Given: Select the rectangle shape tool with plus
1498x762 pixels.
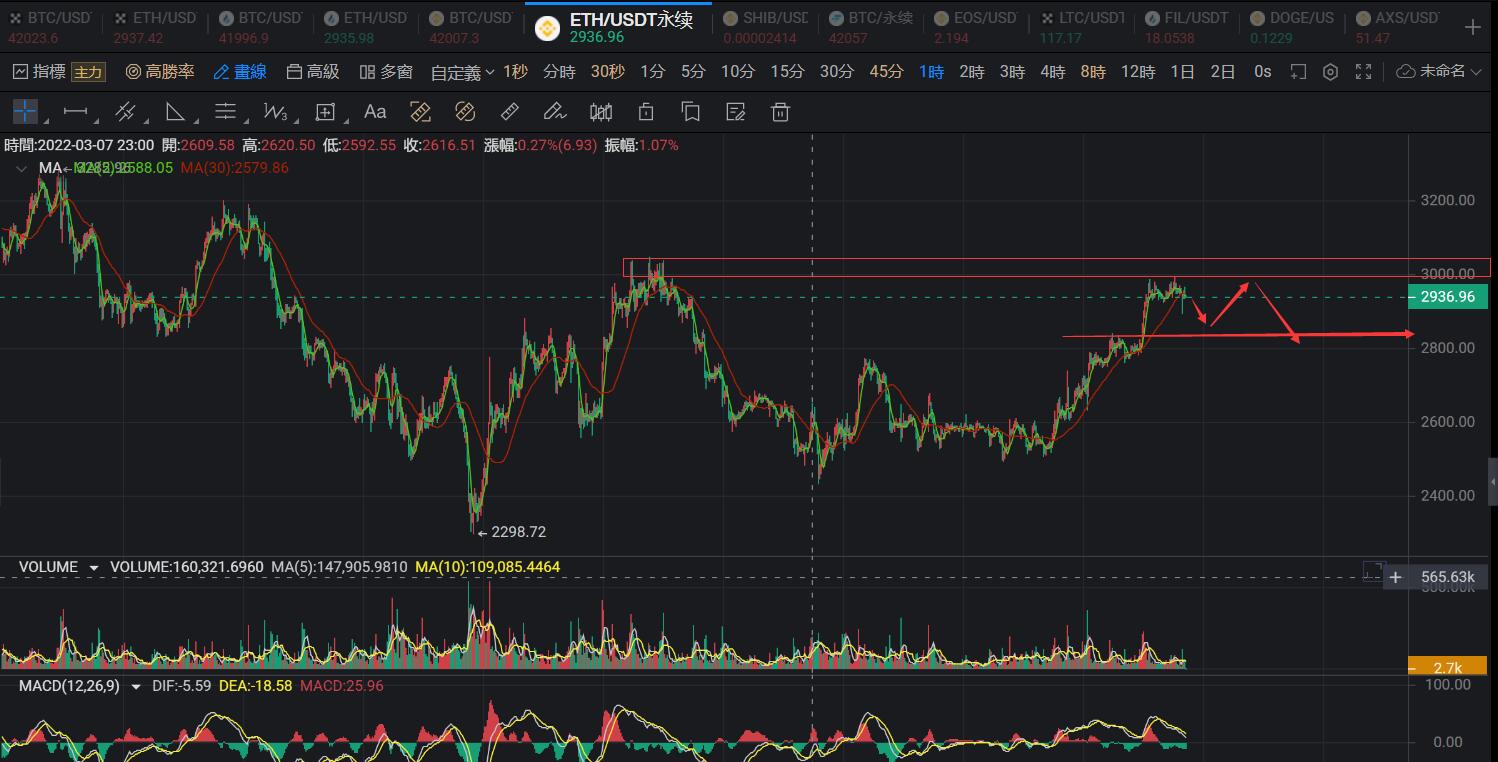Looking at the screenshot, I should (x=325, y=111).
